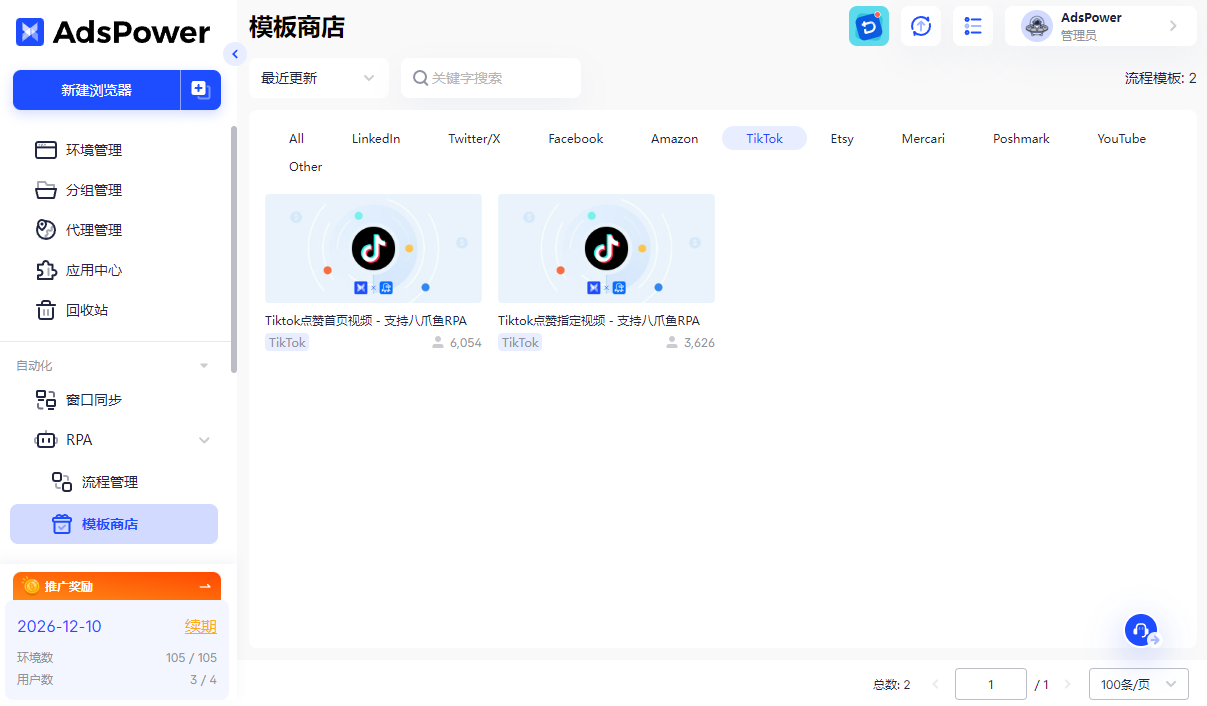Open 应用中心 in the sidebar
Image resolution: width=1207 pixels, height=706 pixels.
coord(94,270)
